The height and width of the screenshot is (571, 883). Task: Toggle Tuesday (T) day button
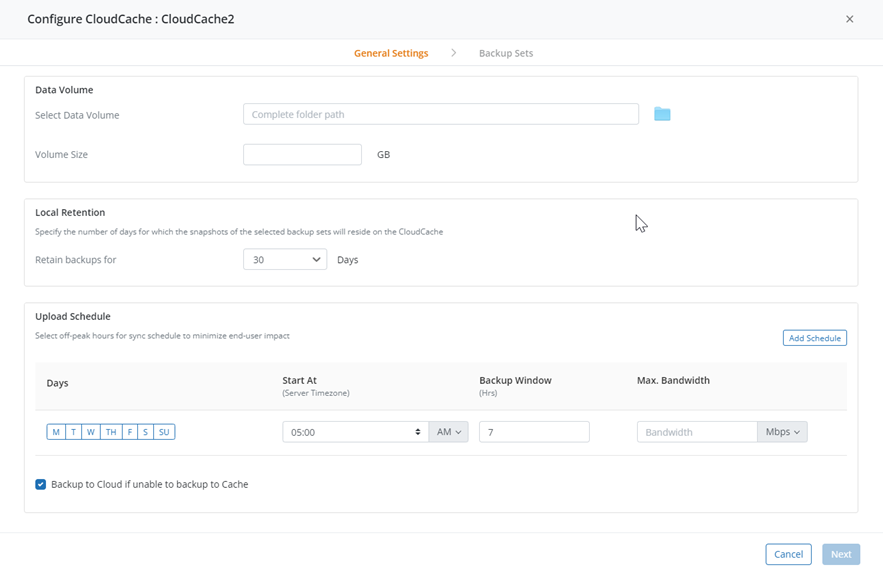click(73, 432)
